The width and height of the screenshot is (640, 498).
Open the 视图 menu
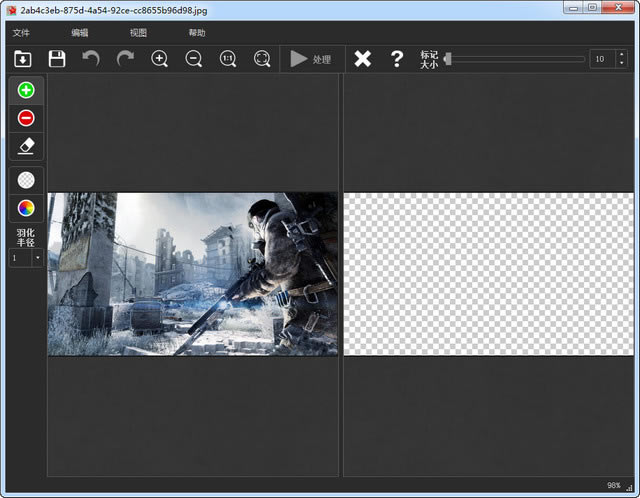coord(138,33)
